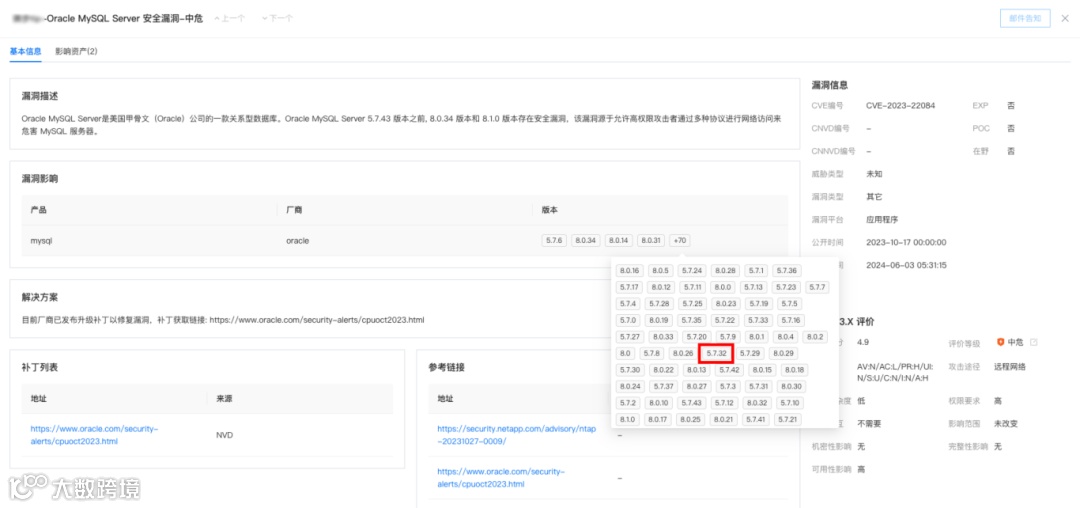Click the edit icon beside 中危 rating
Screen dimensions: 1080x508
click(x=1033, y=342)
